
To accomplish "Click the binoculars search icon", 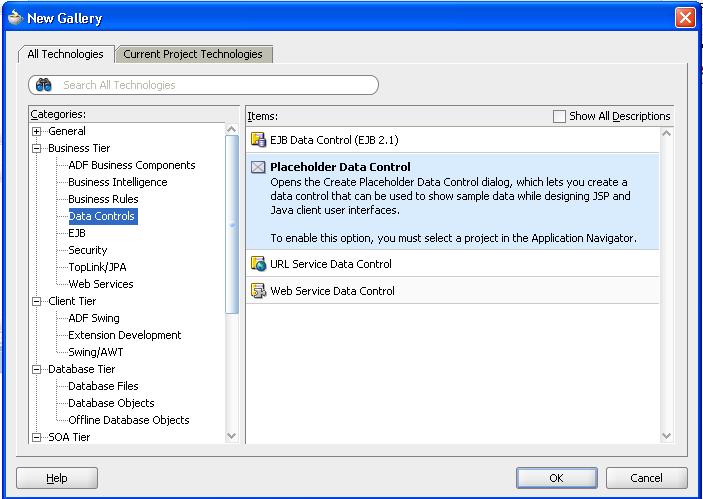I will pos(43,85).
